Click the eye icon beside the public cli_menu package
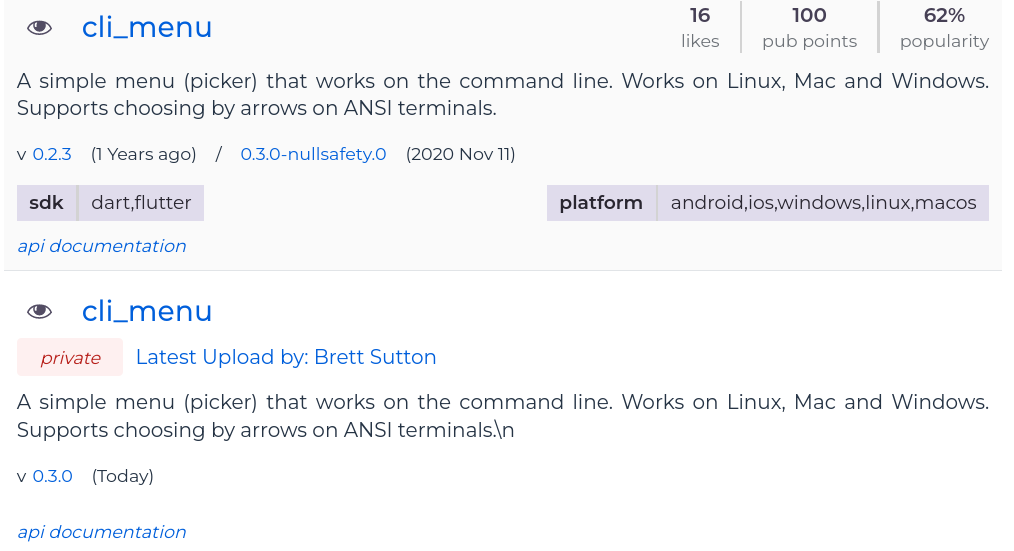Viewport: 1014px width, 551px height. coord(39,28)
